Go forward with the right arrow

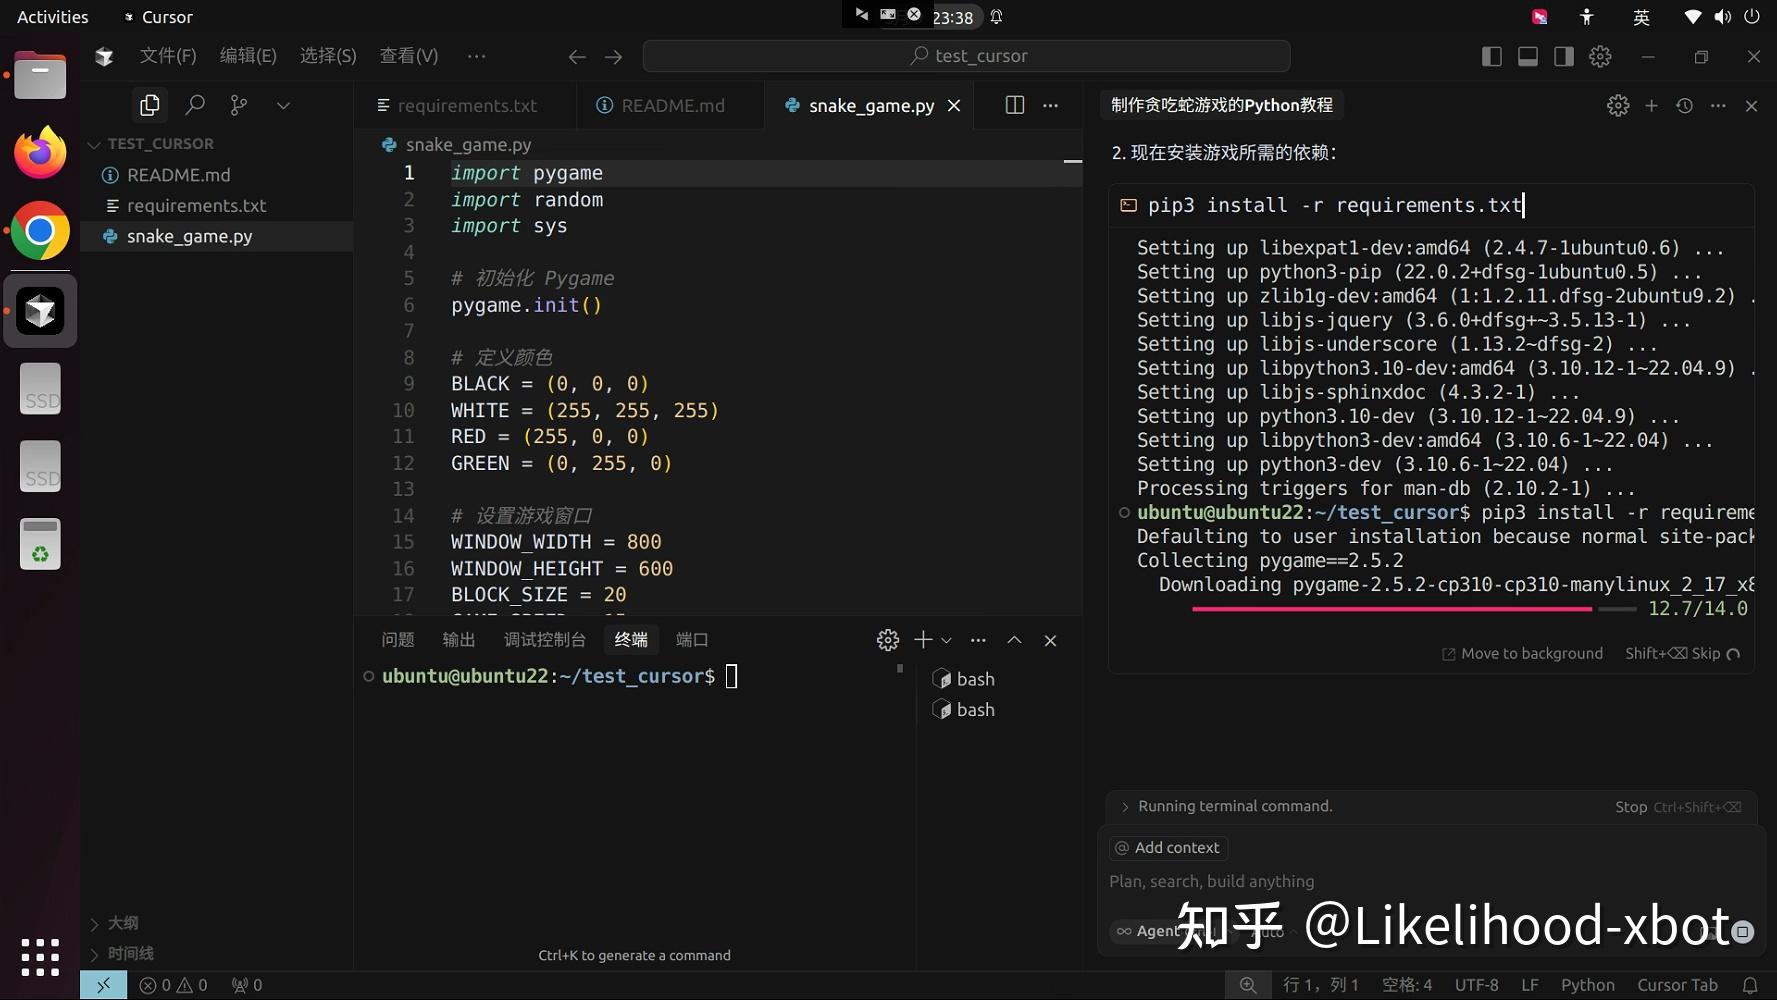pyautogui.click(x=613, y=57)
